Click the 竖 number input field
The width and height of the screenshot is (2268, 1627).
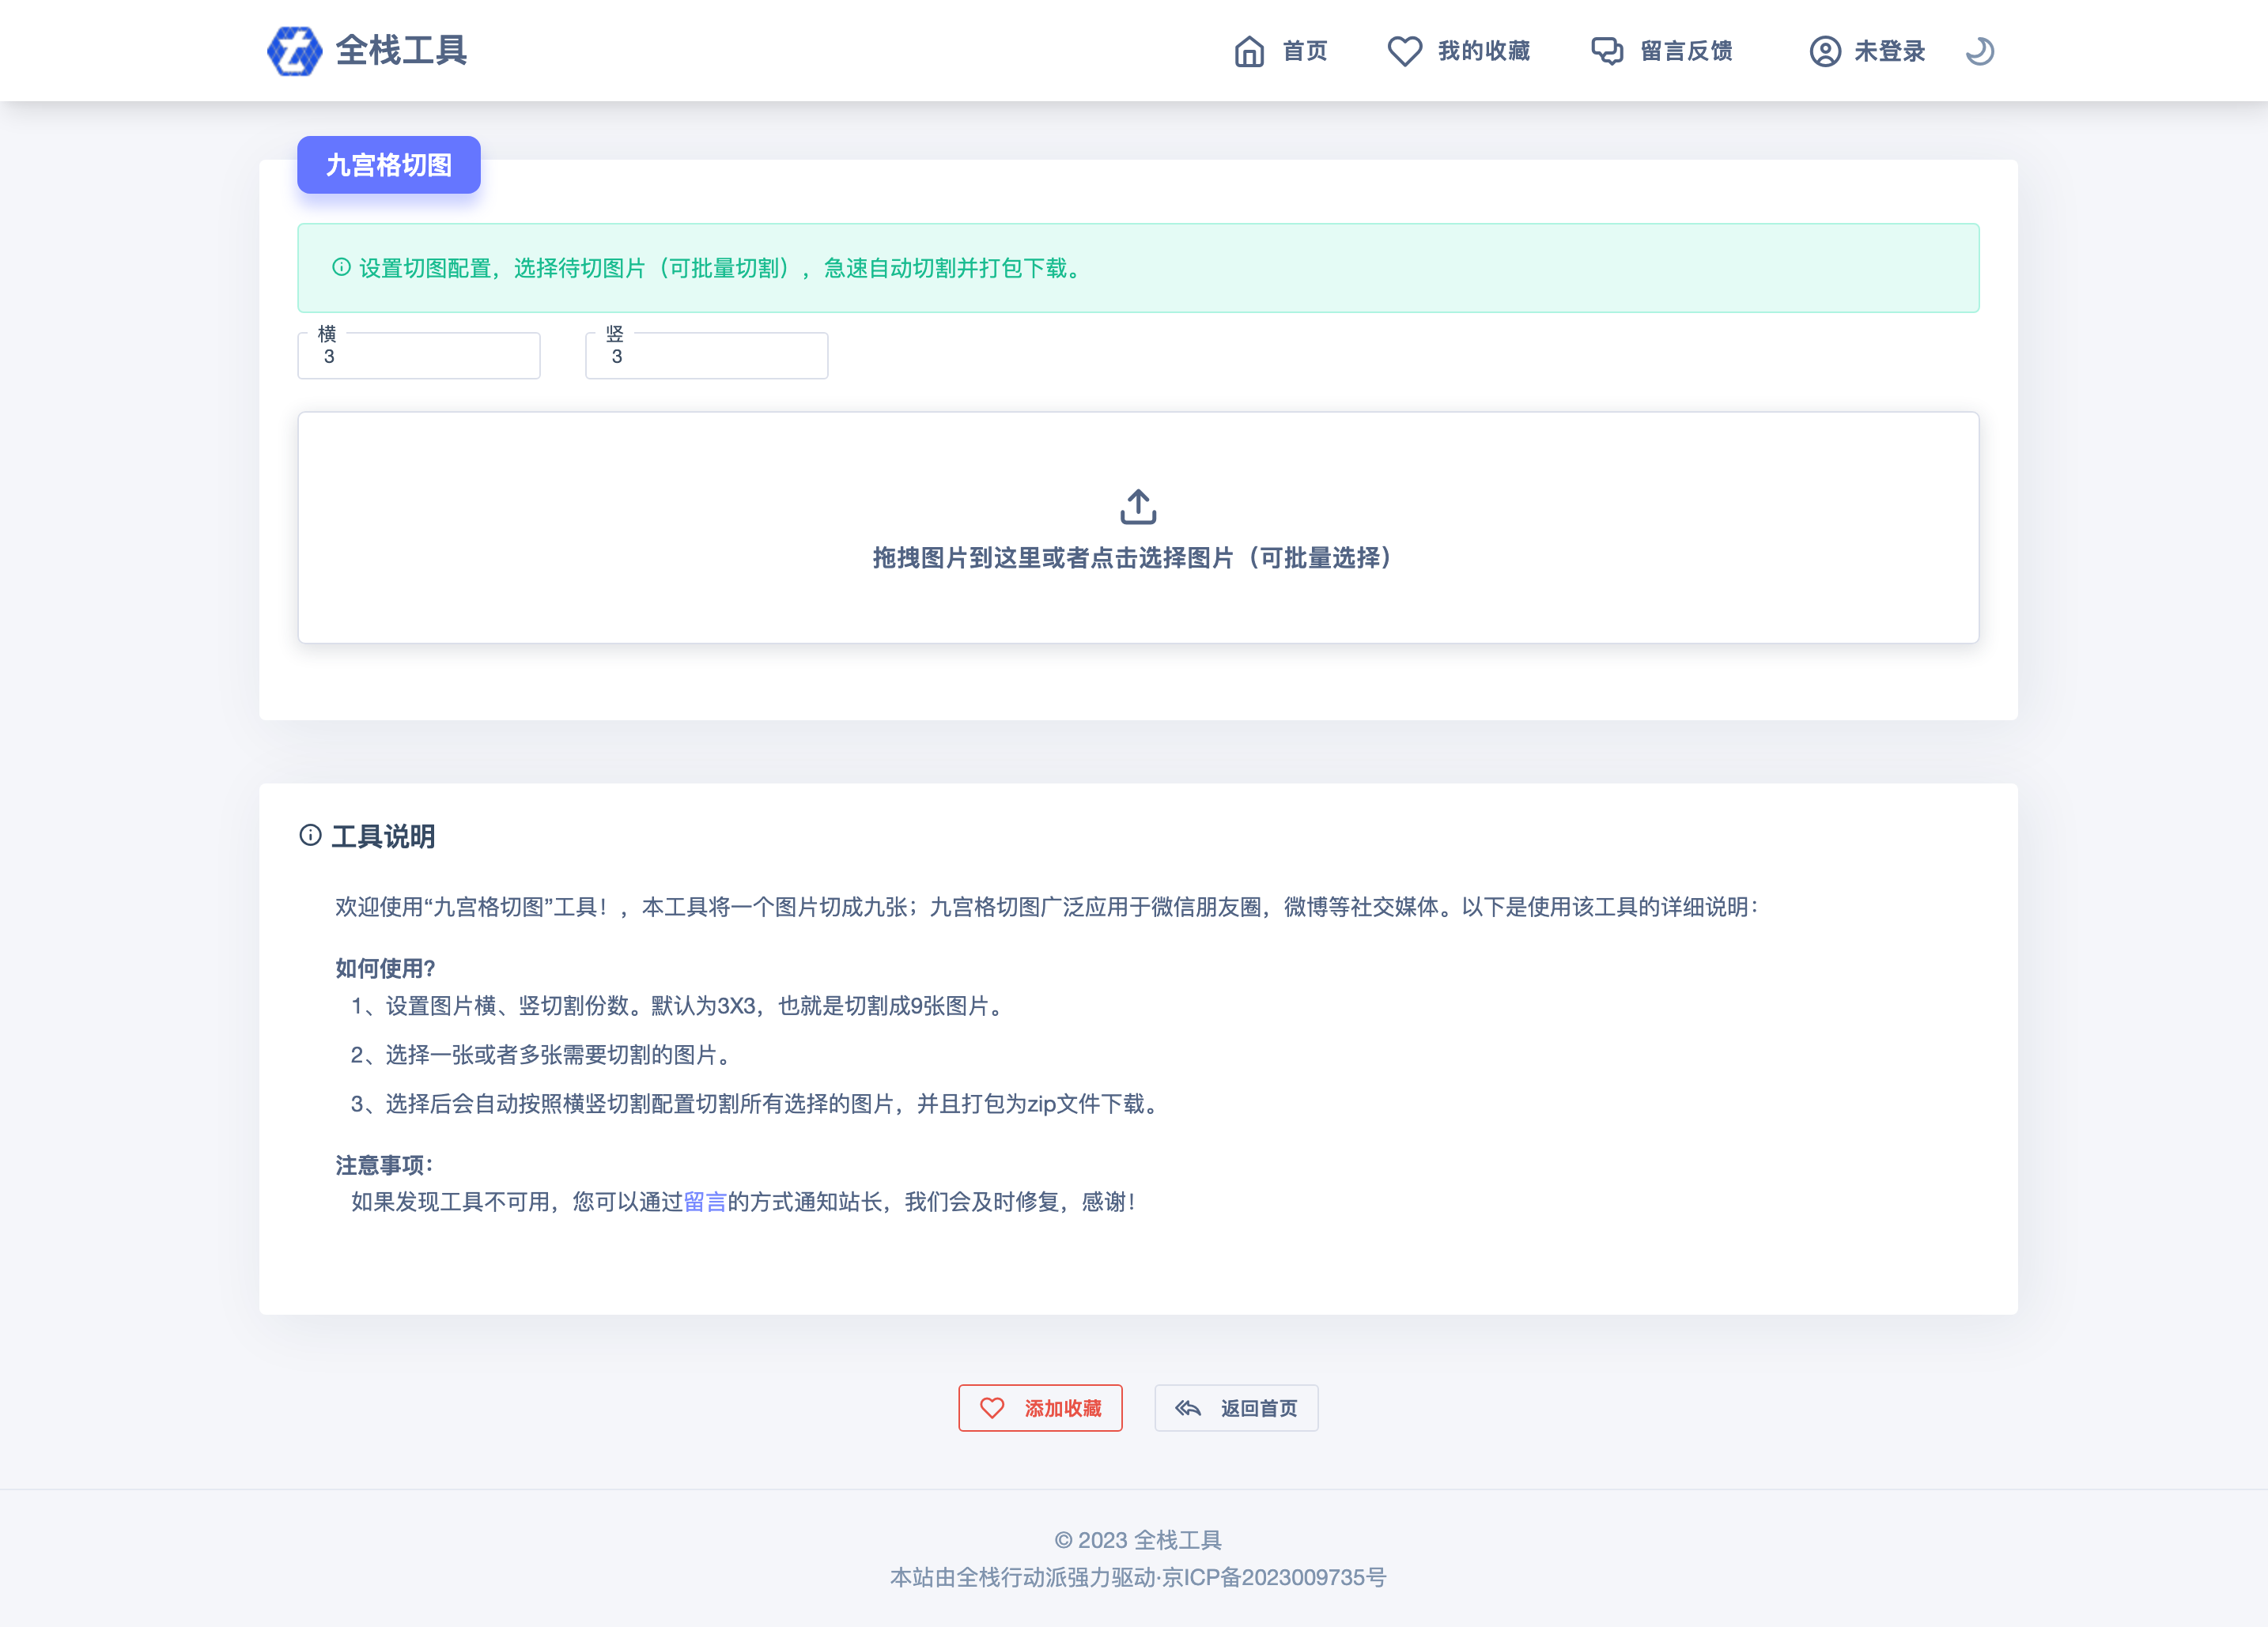point(706,356)
